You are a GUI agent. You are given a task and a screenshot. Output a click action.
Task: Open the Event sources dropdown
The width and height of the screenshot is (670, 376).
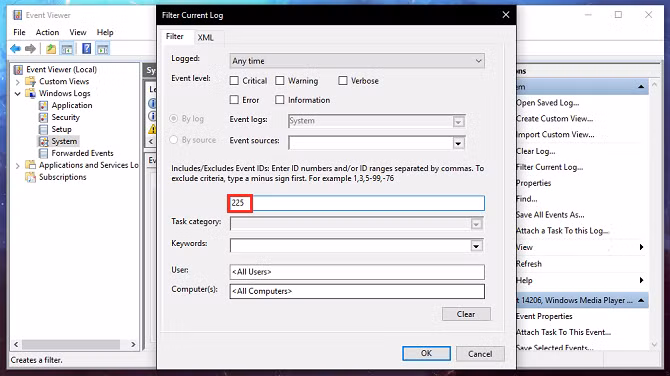pyautogui.click(x=458, y=143)
